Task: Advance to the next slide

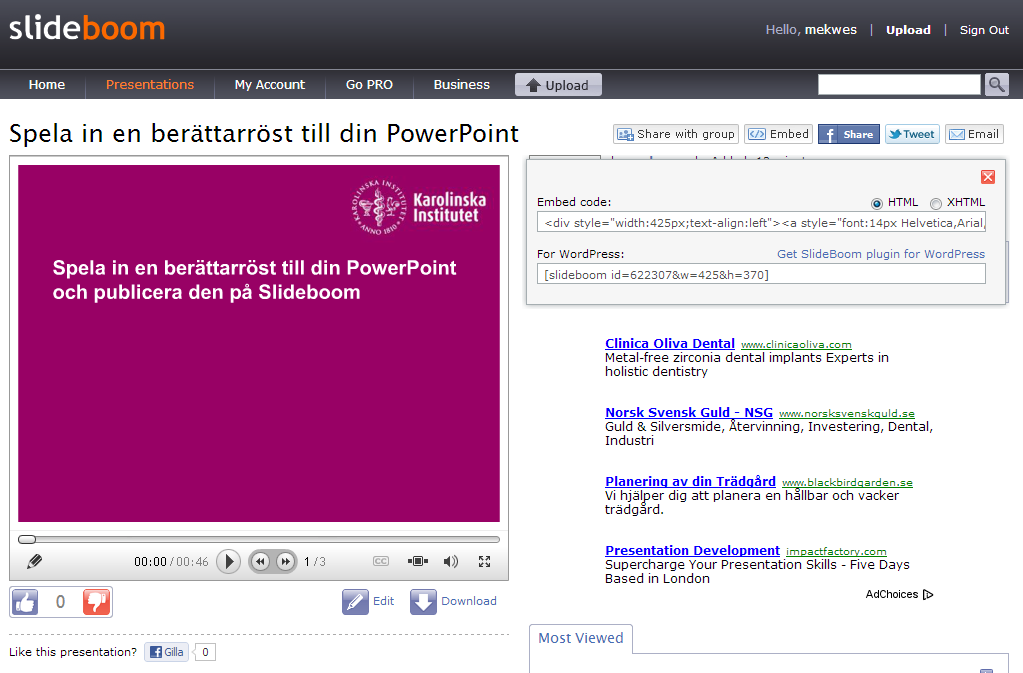Action: coord(285,561)
